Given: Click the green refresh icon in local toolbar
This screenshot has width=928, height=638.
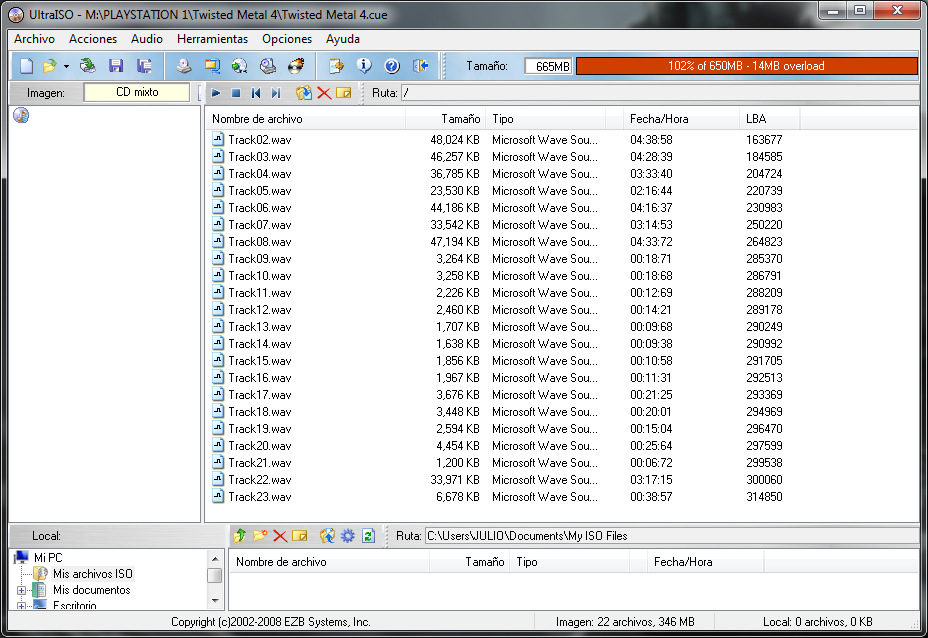Looking at the screenshot, I should point(368,536).
